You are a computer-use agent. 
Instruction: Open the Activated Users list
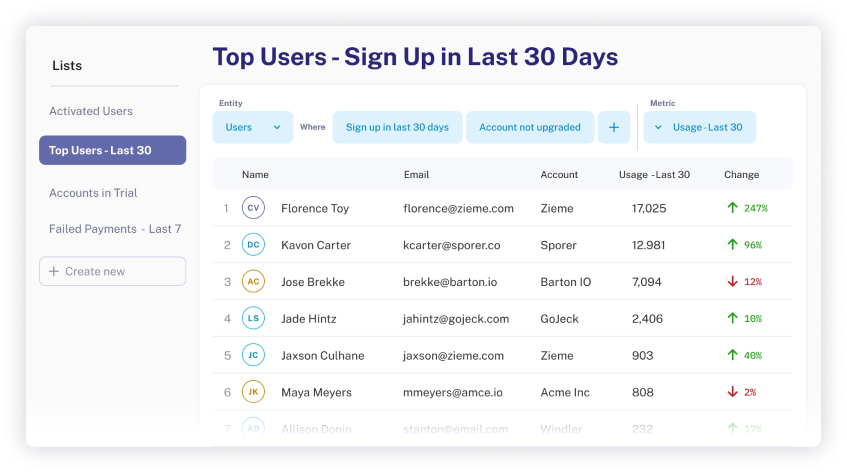[91, 111]
